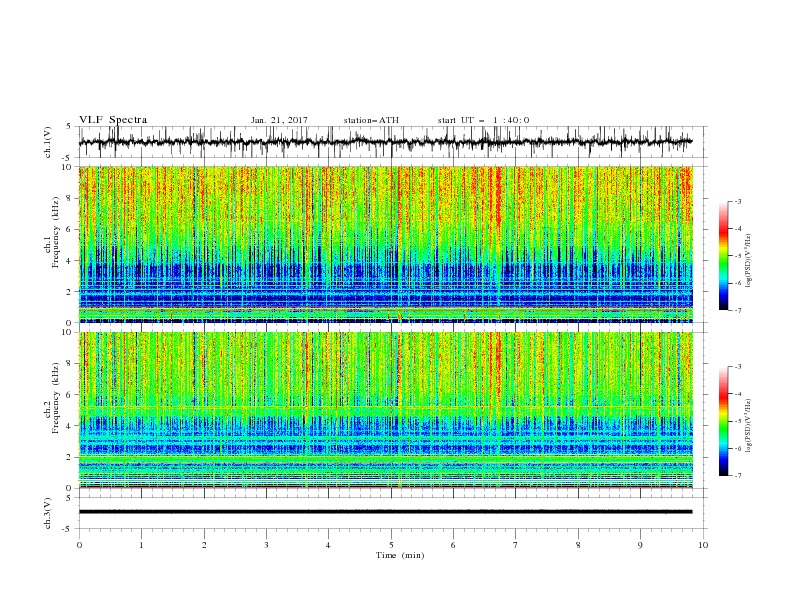Click the "Time (min)" axis title
Image resolution: width=792 pixels, height=612 pixels.
pyautogui.click(x=400, y=555)
